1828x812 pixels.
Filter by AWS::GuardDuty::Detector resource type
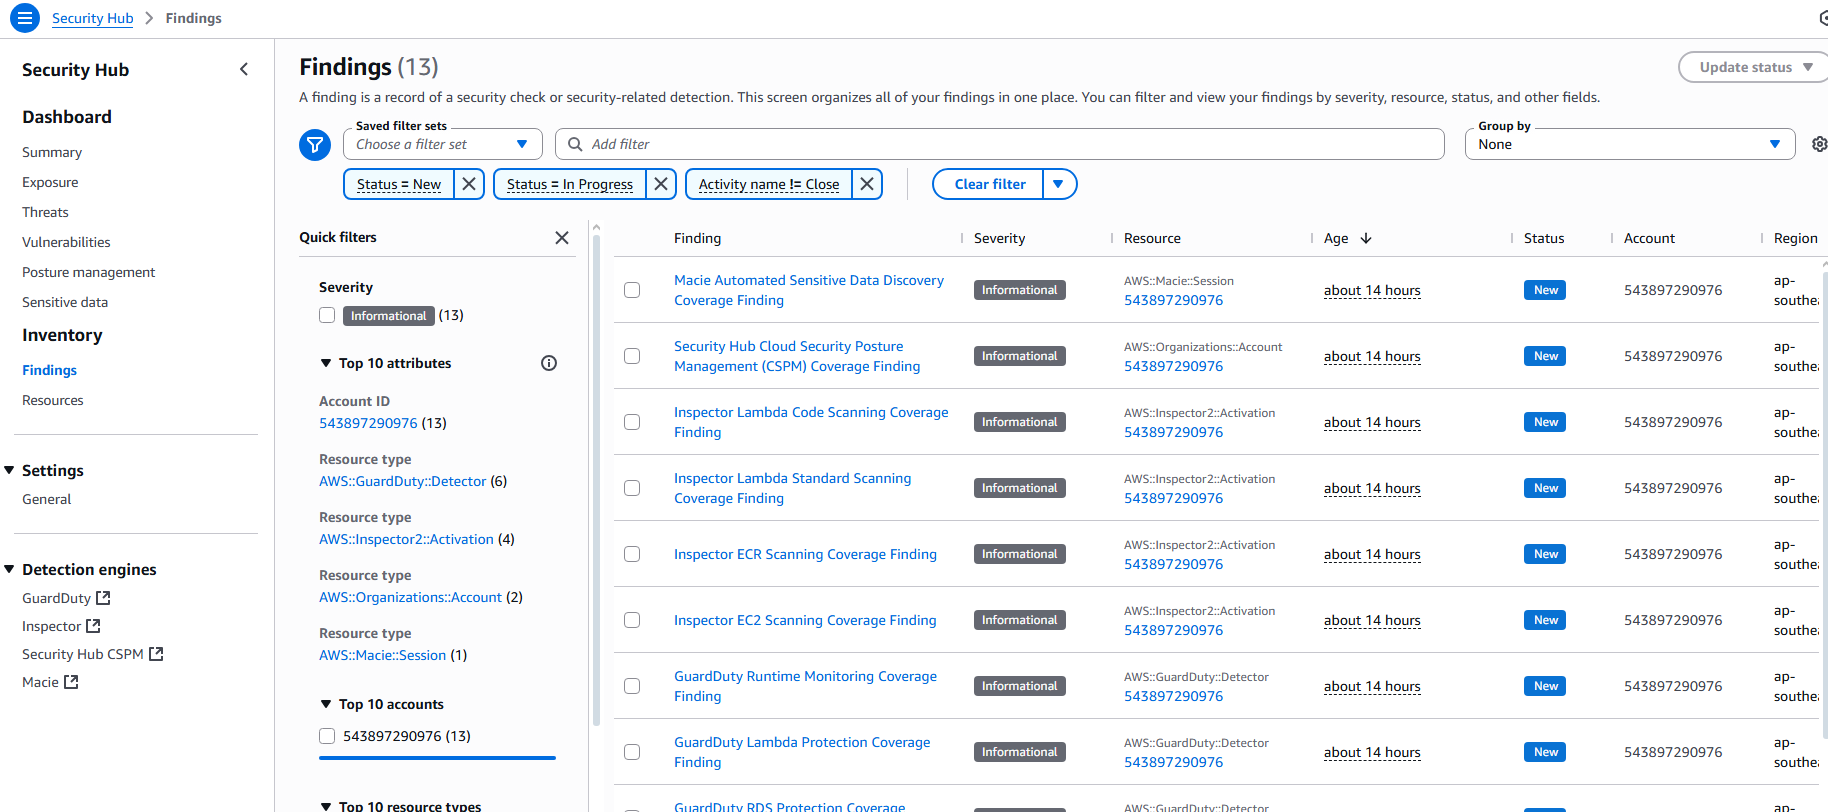(403, 481)
